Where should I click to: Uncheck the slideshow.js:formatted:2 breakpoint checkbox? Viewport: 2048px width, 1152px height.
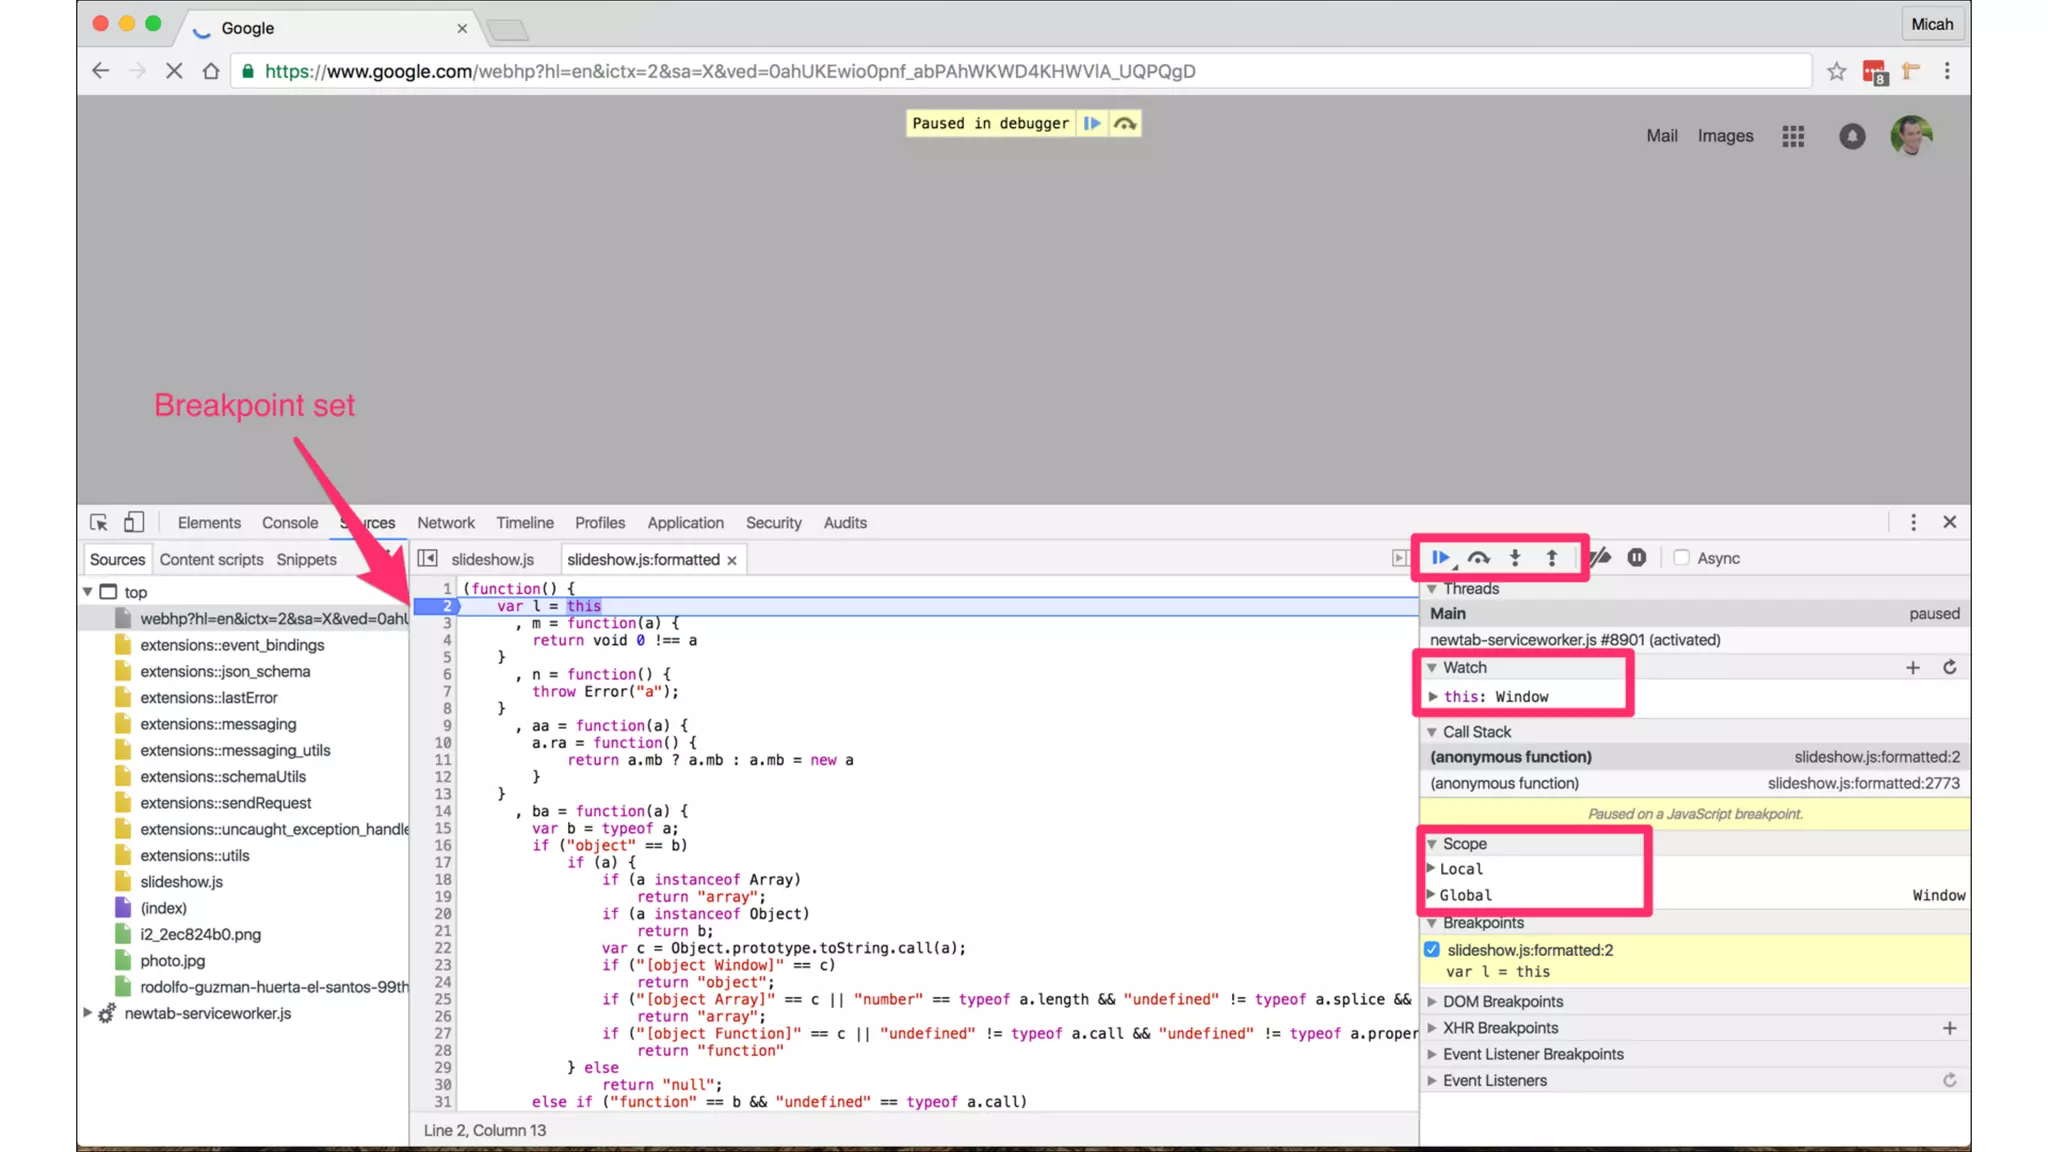(1432, 950)
